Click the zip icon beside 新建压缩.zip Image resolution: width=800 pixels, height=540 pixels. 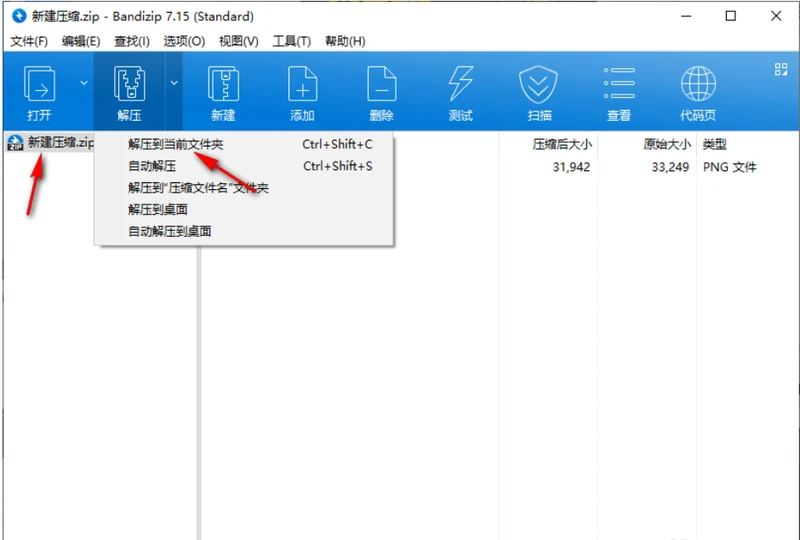coord(15,143)
